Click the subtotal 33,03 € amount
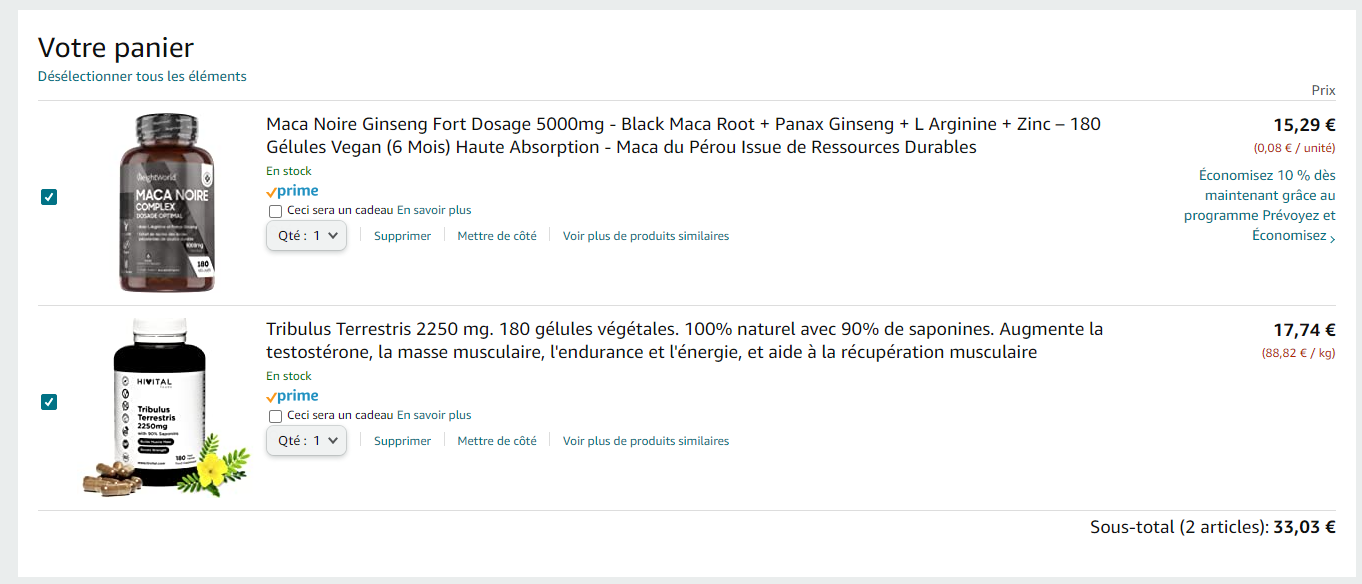The width and height of the screenshot is (1362, 584). (x=1304, y=527)
